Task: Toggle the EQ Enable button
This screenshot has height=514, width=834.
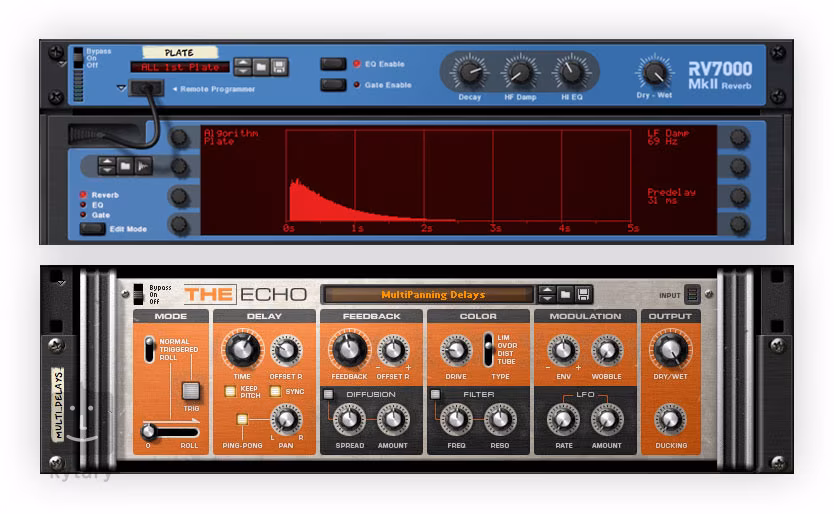Action: coord(333,64)
